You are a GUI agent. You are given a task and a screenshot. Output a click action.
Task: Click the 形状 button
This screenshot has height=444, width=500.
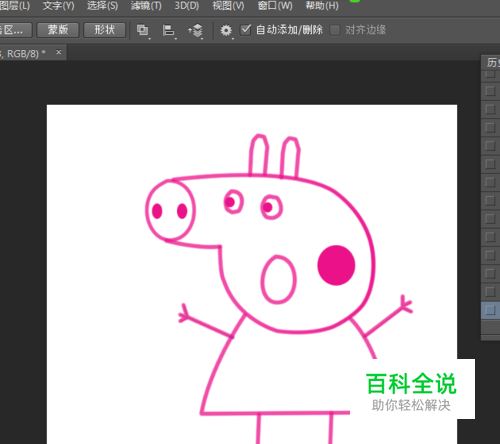(104, 30)
